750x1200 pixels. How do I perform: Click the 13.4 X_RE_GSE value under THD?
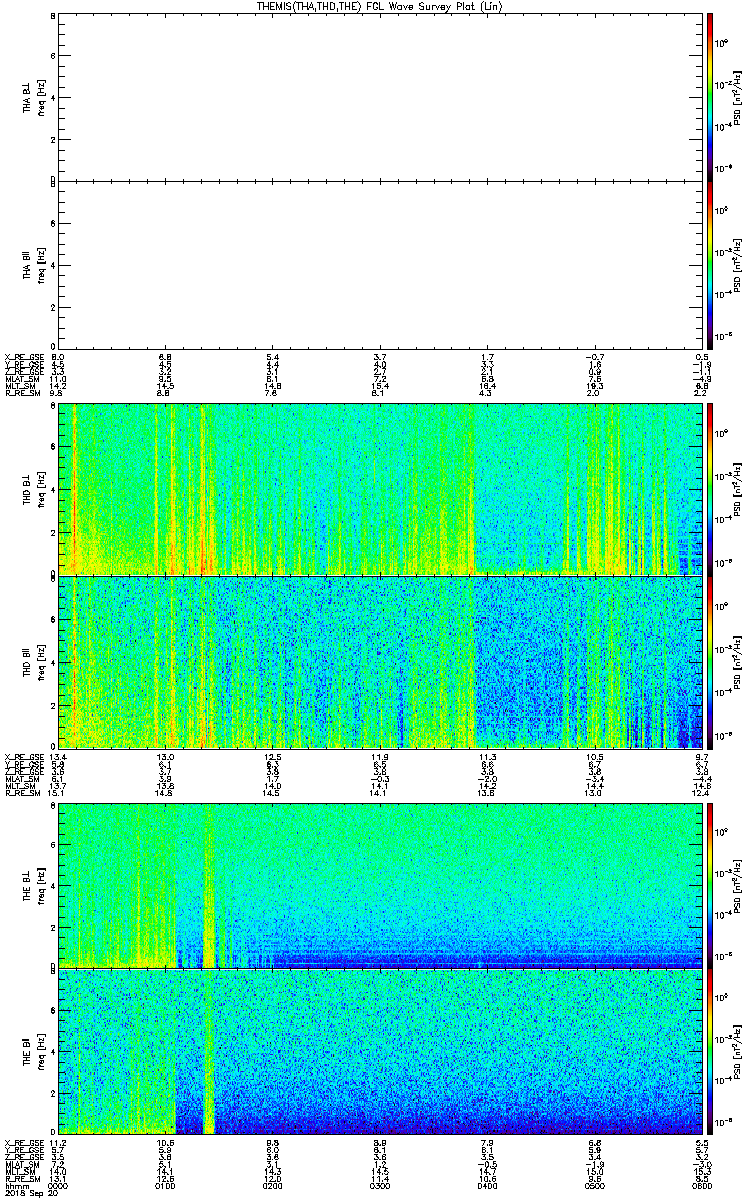(59, 756)
